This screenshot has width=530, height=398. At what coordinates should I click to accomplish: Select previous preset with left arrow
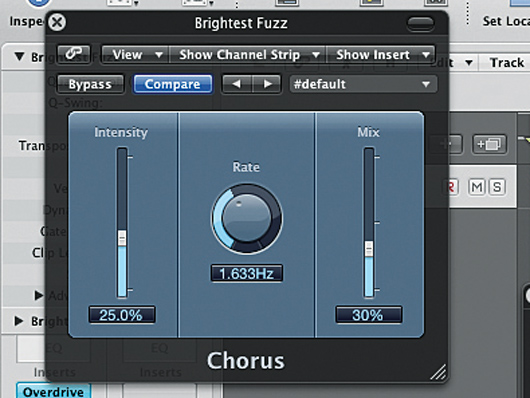[237, 84]
